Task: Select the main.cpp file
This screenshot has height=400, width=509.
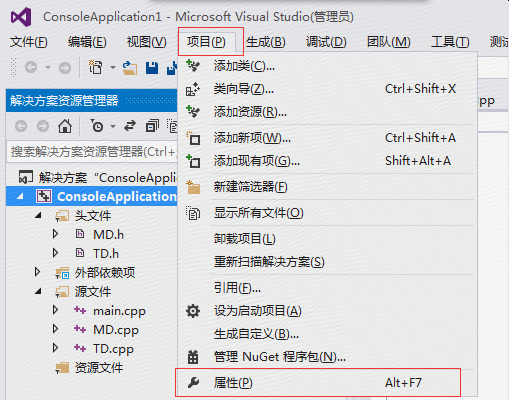Action: (119, 311)
